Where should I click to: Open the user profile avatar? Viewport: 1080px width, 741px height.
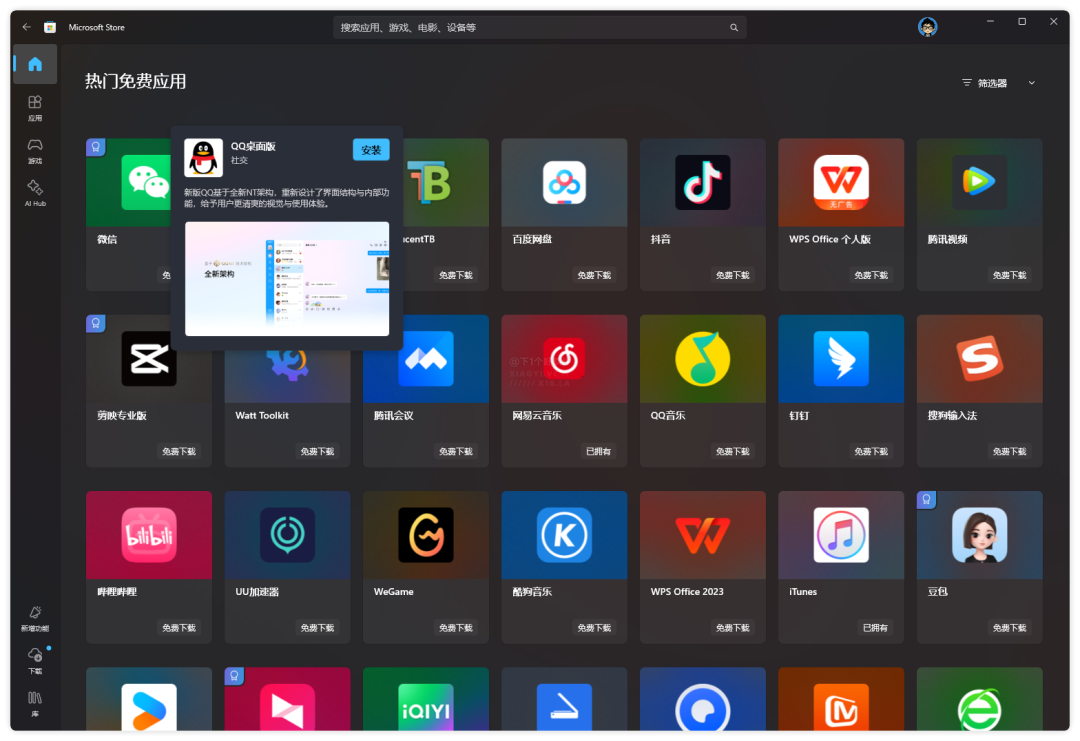tap(927, 27)
